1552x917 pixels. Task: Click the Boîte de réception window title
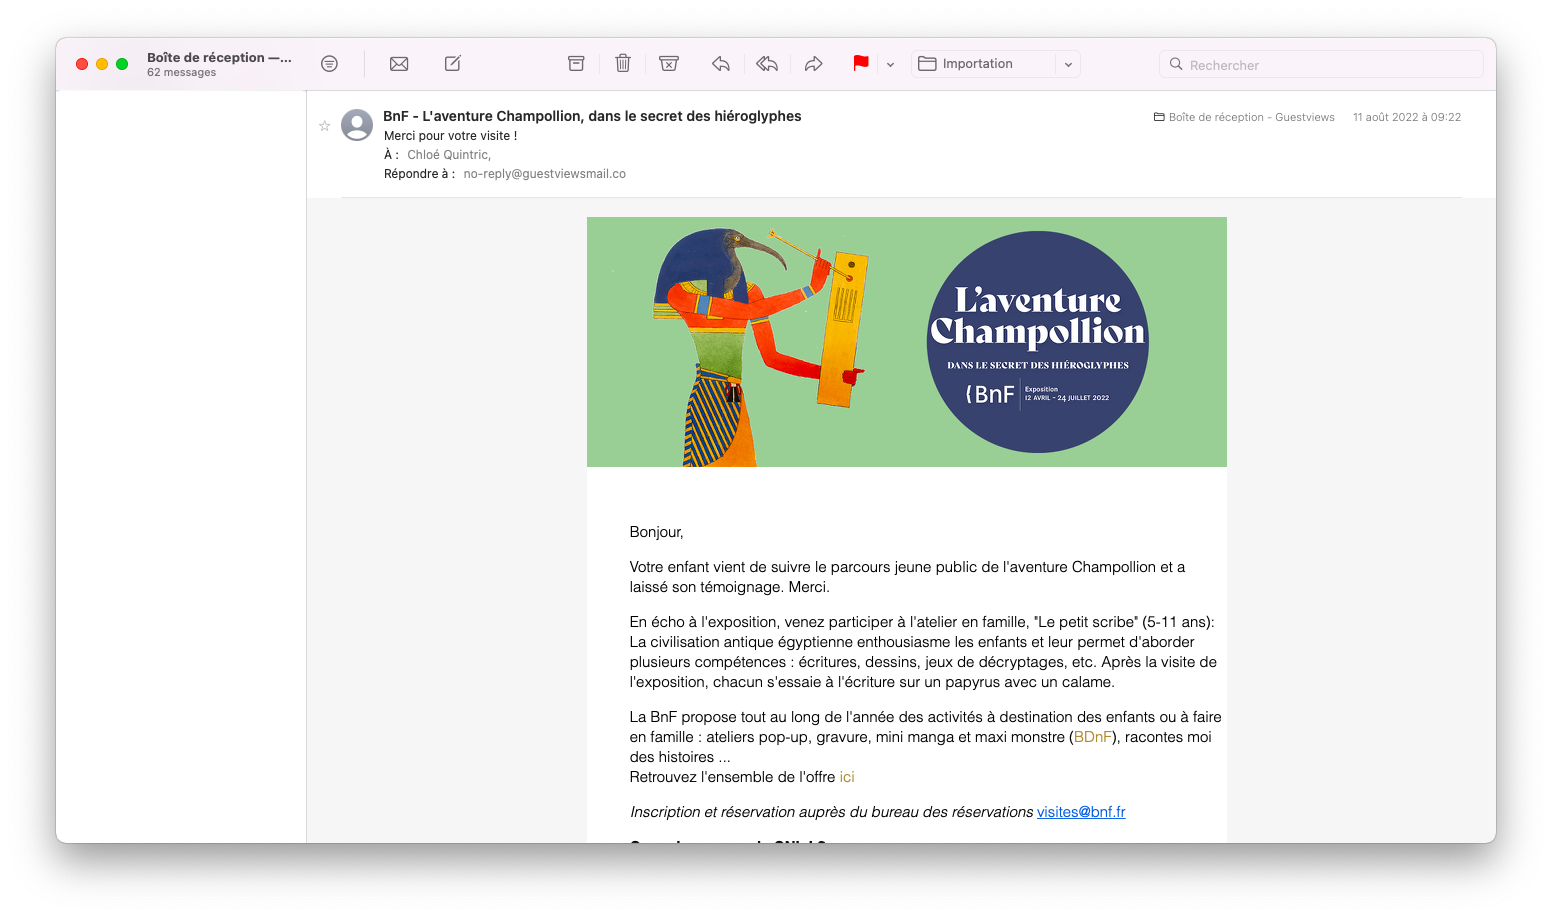pyautogui.click(x=219, y=58)
